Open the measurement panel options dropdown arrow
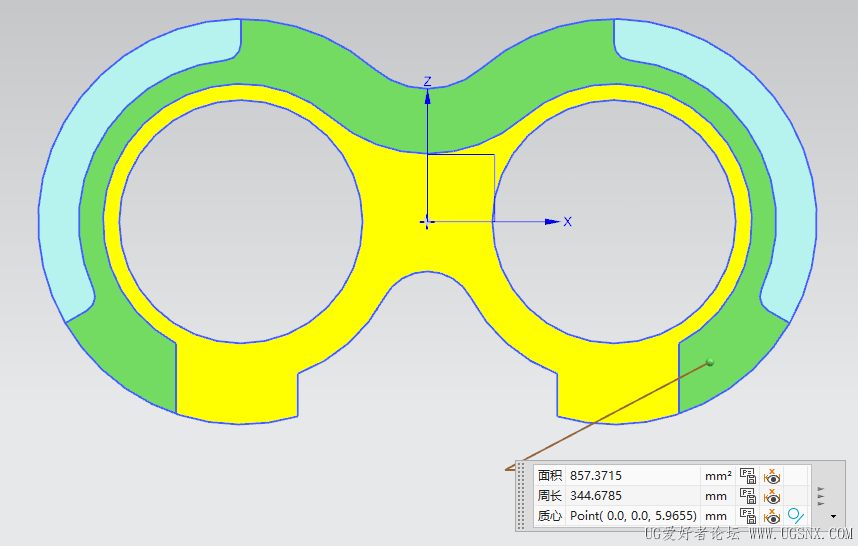The height and width of the screenshot is (546, 858). (x=833, y=516)
